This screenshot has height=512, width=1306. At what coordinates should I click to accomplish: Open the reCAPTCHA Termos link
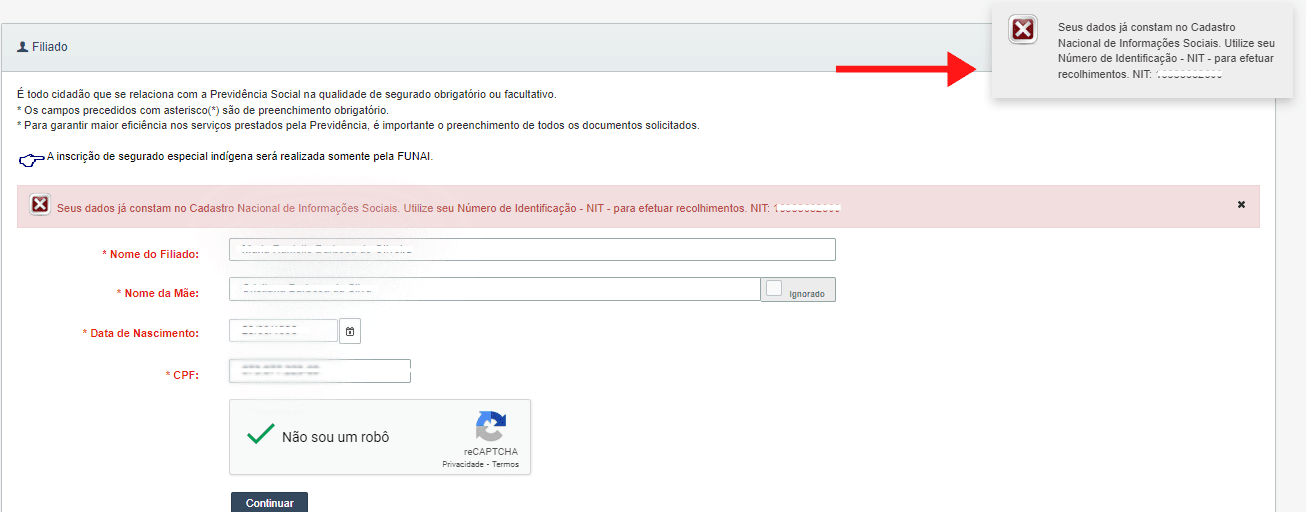[x=505, y=465]
